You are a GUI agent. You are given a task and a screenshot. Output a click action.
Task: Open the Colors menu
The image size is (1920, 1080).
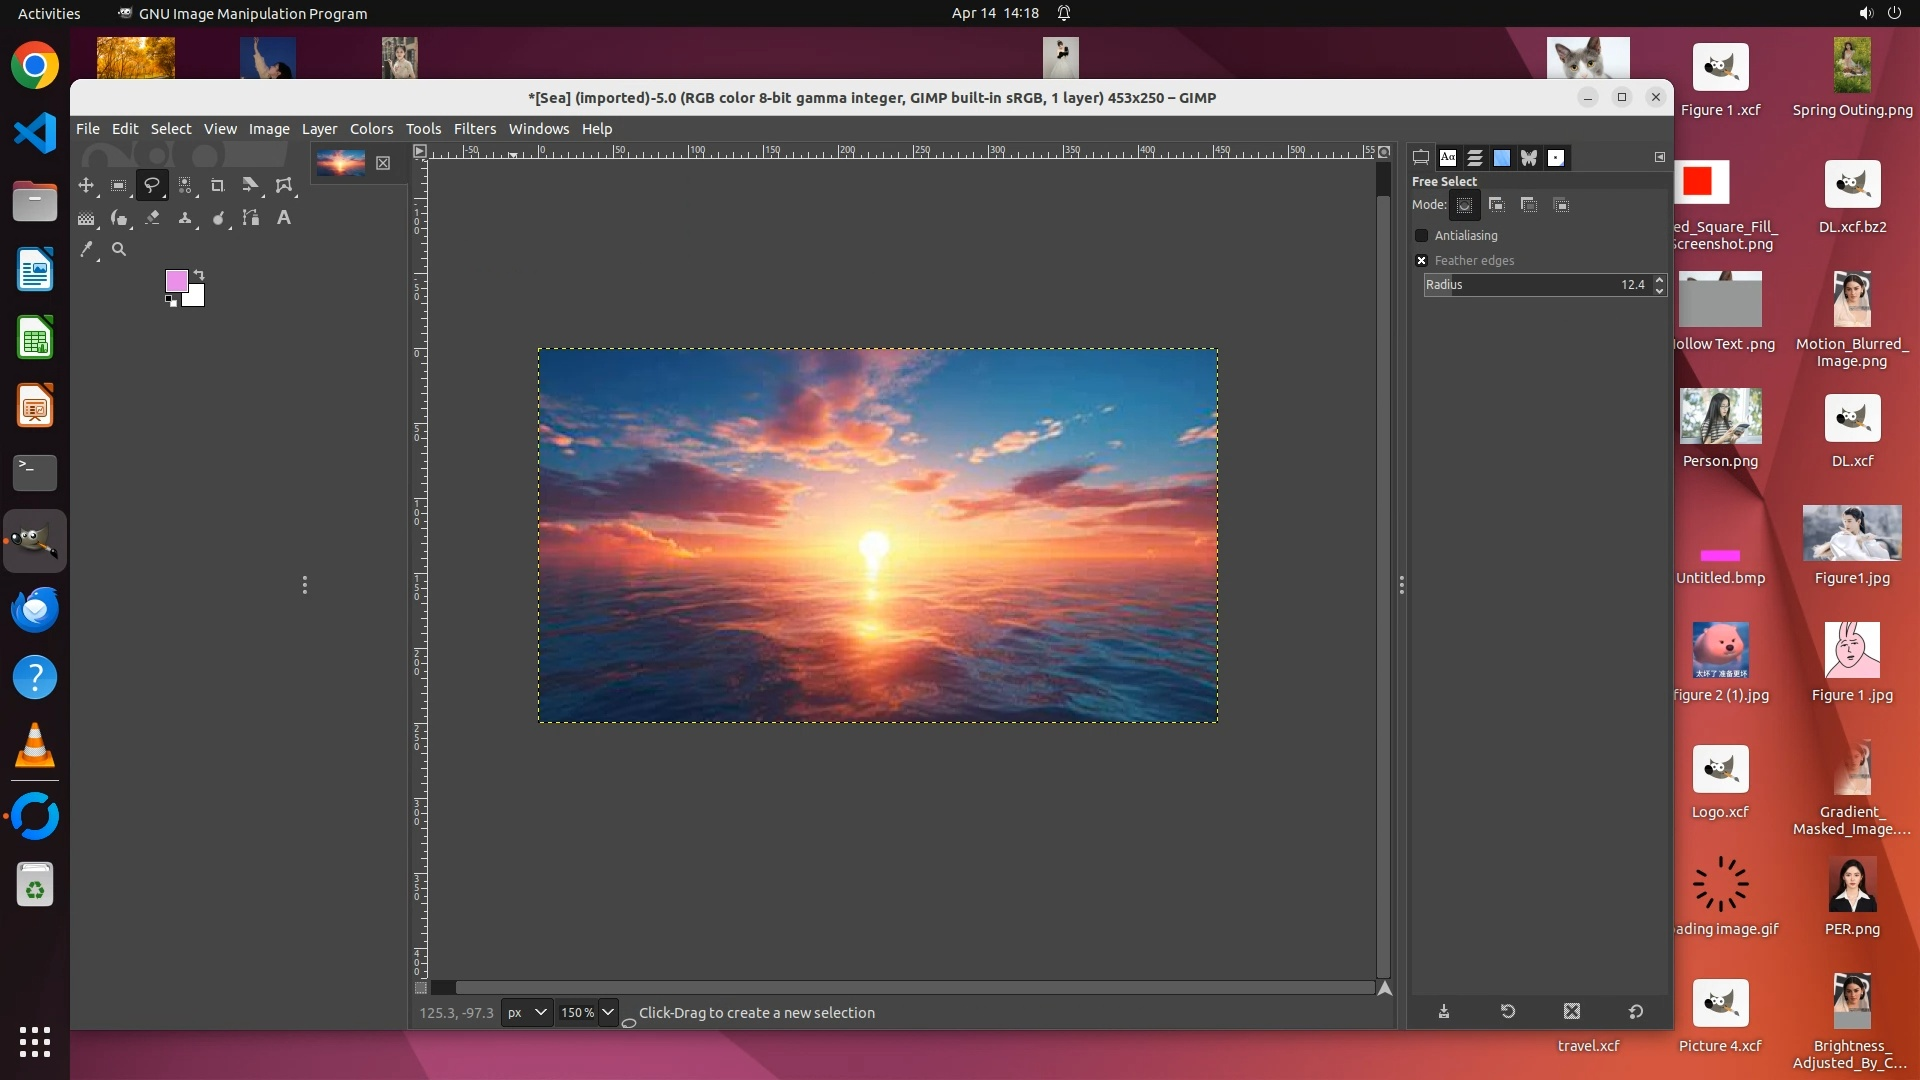click(x=371, y=129)
